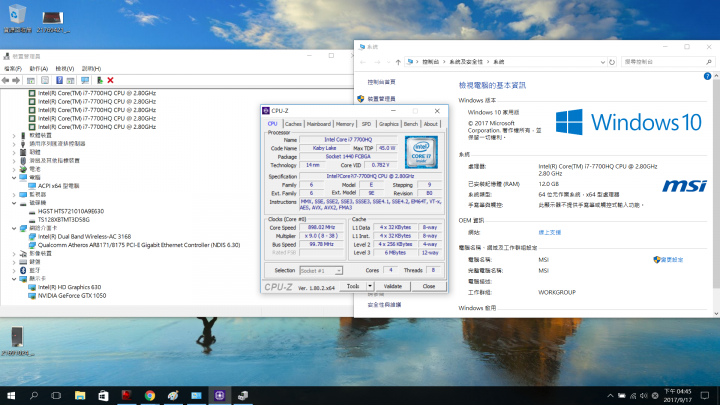Open address bar history dropdown in System window
The width and height of the screenshot is (720, 405).
(x=602, y=62)
